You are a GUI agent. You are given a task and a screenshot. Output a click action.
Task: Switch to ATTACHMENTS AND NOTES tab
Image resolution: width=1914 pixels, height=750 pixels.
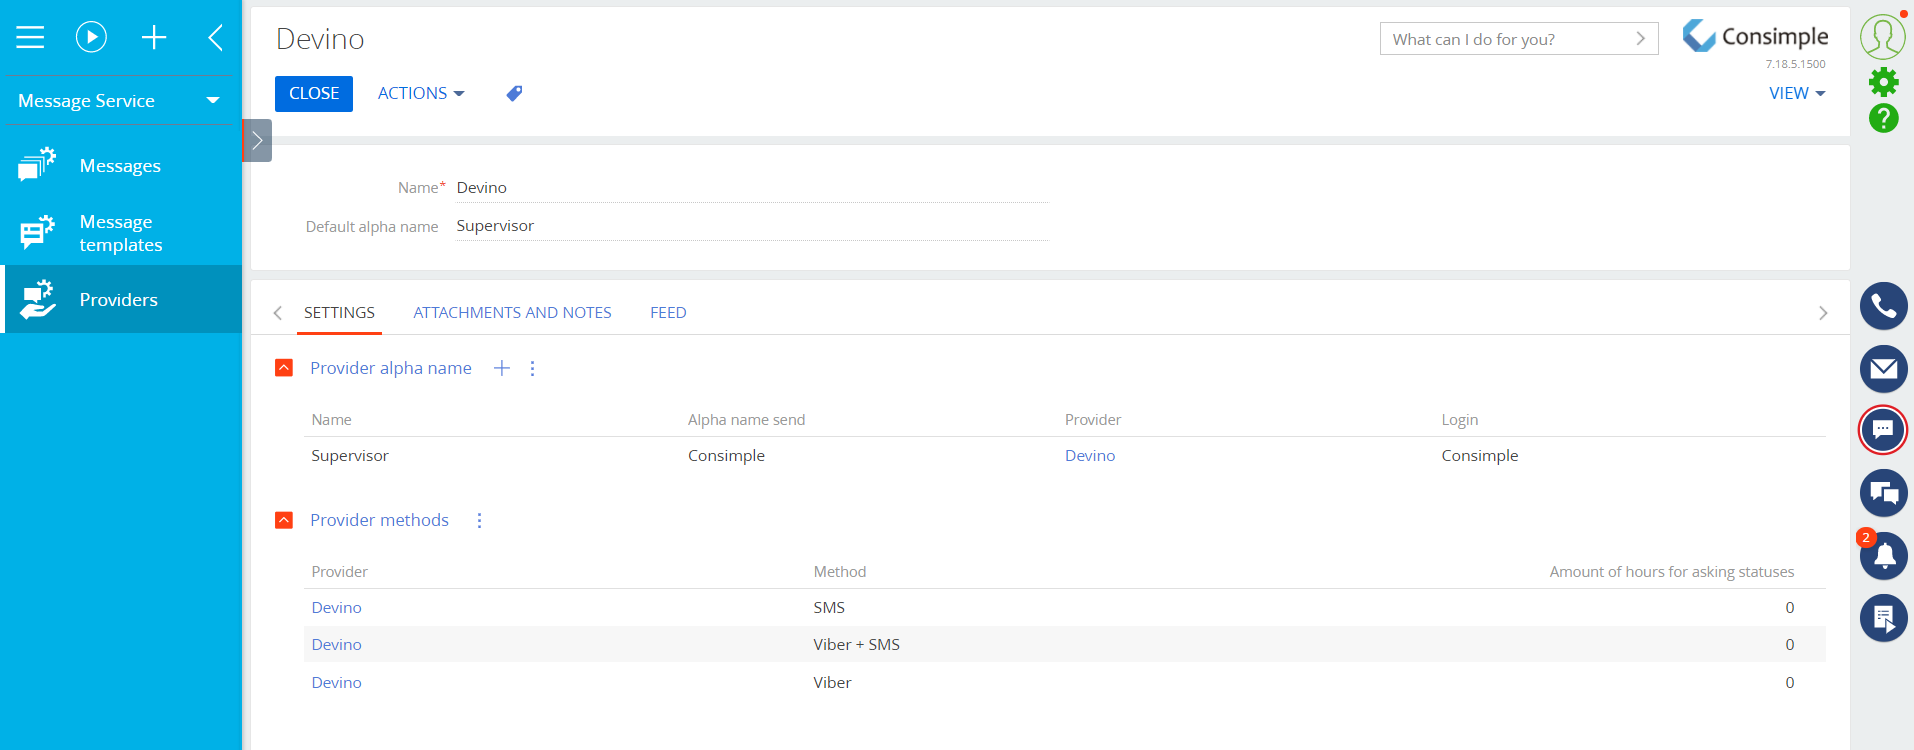coord(512,313)
